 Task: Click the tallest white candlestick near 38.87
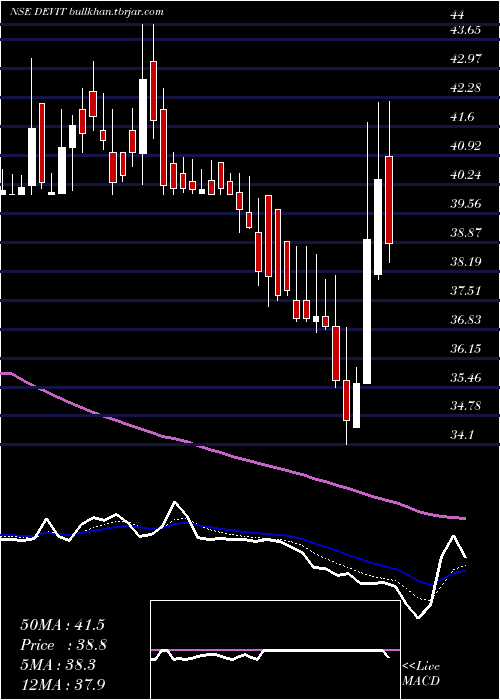tap(367, 311)
